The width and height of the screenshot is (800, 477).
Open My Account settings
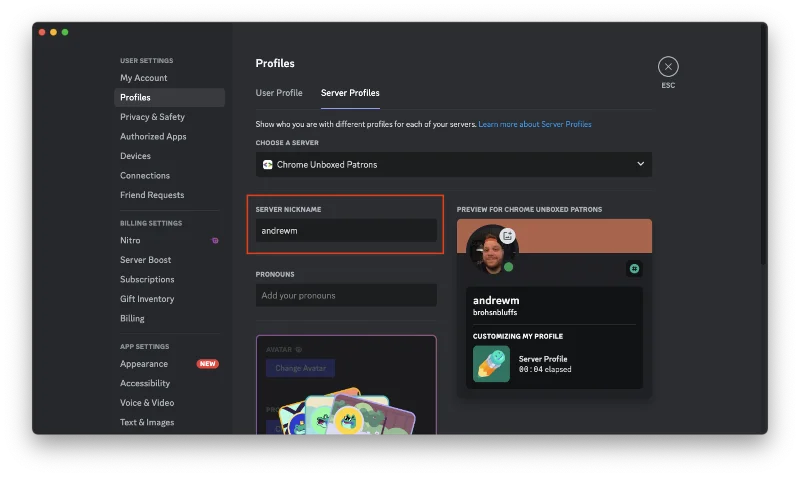click(169, 78)
